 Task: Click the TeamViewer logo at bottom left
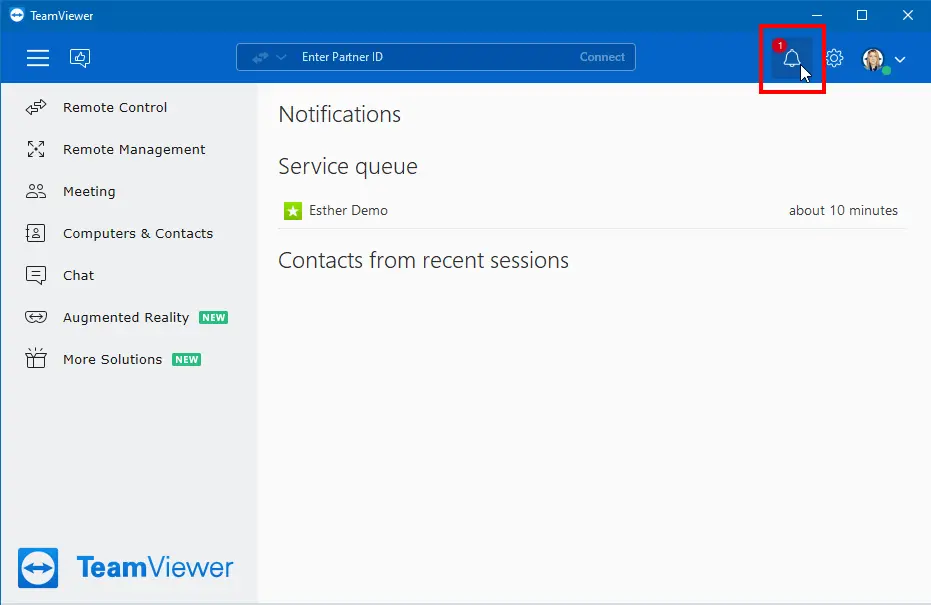(x=126, y=568)
